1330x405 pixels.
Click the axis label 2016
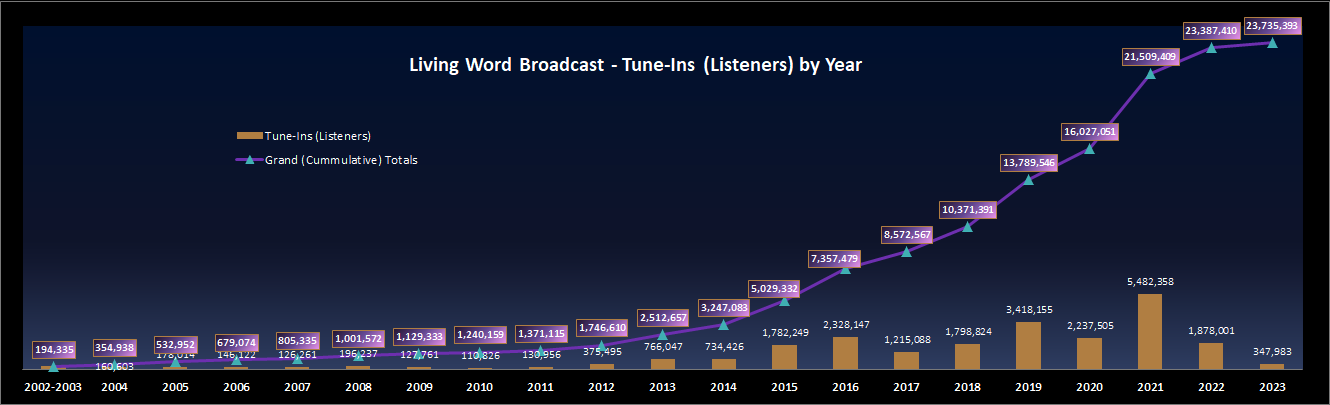pyautogui.click(x=845, y=386)
